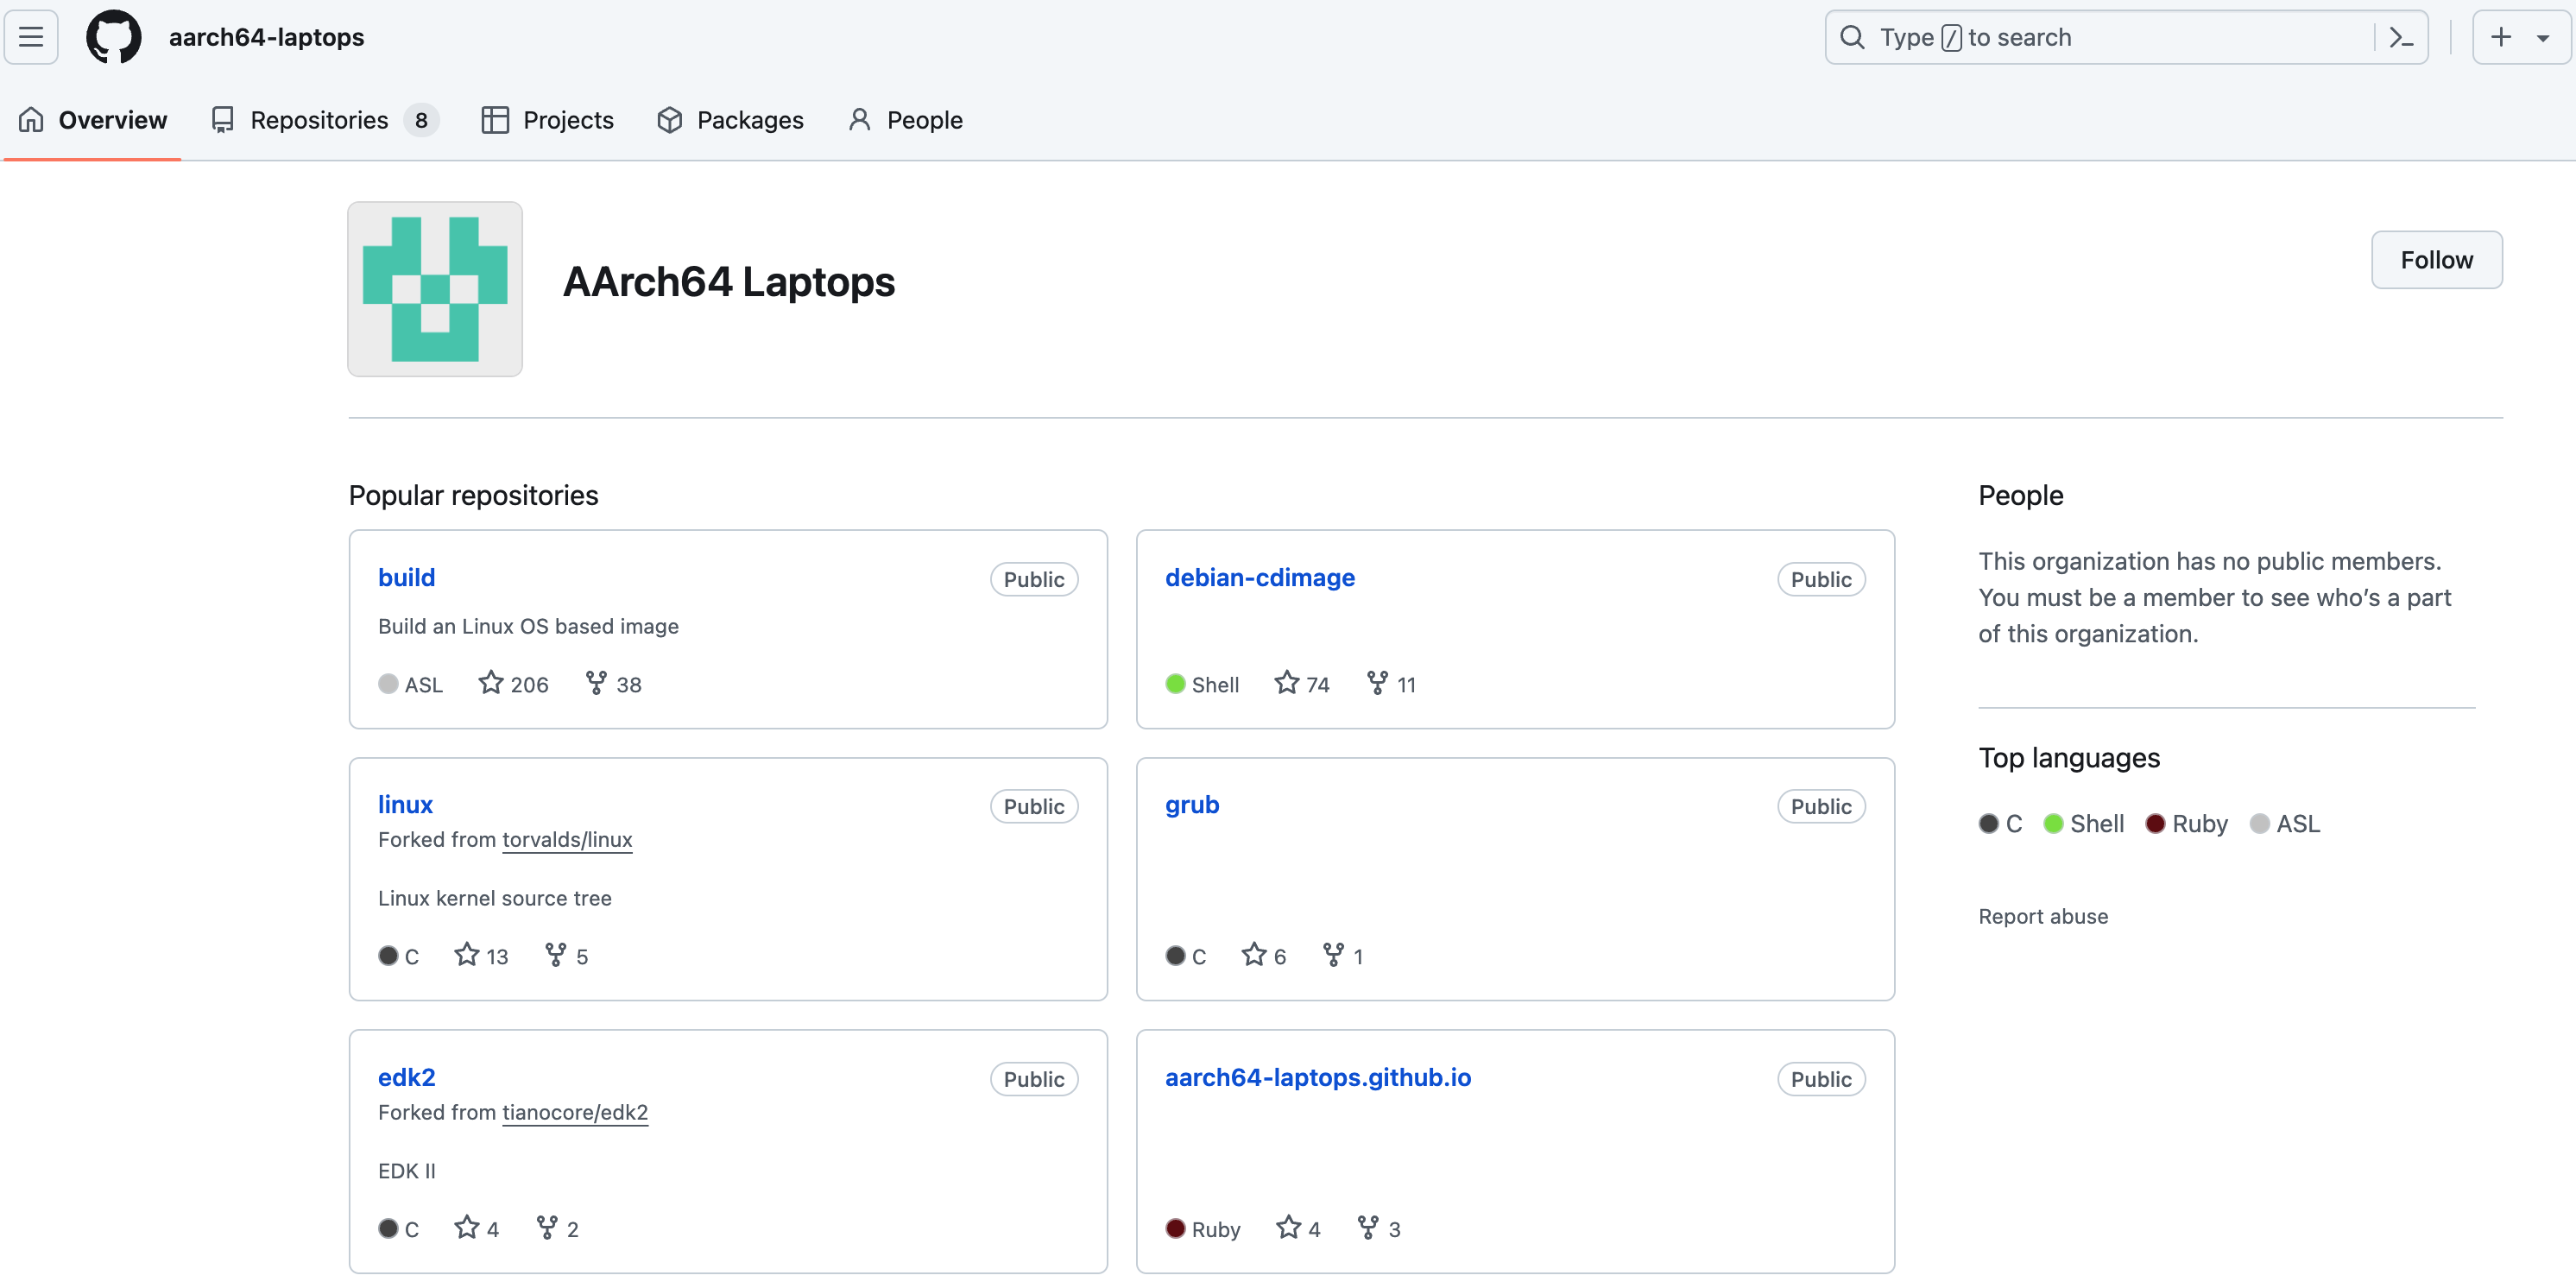Open the linux repository
Image resolution: width=2576 pixels, height=1288 pixels.
point(405,804)
